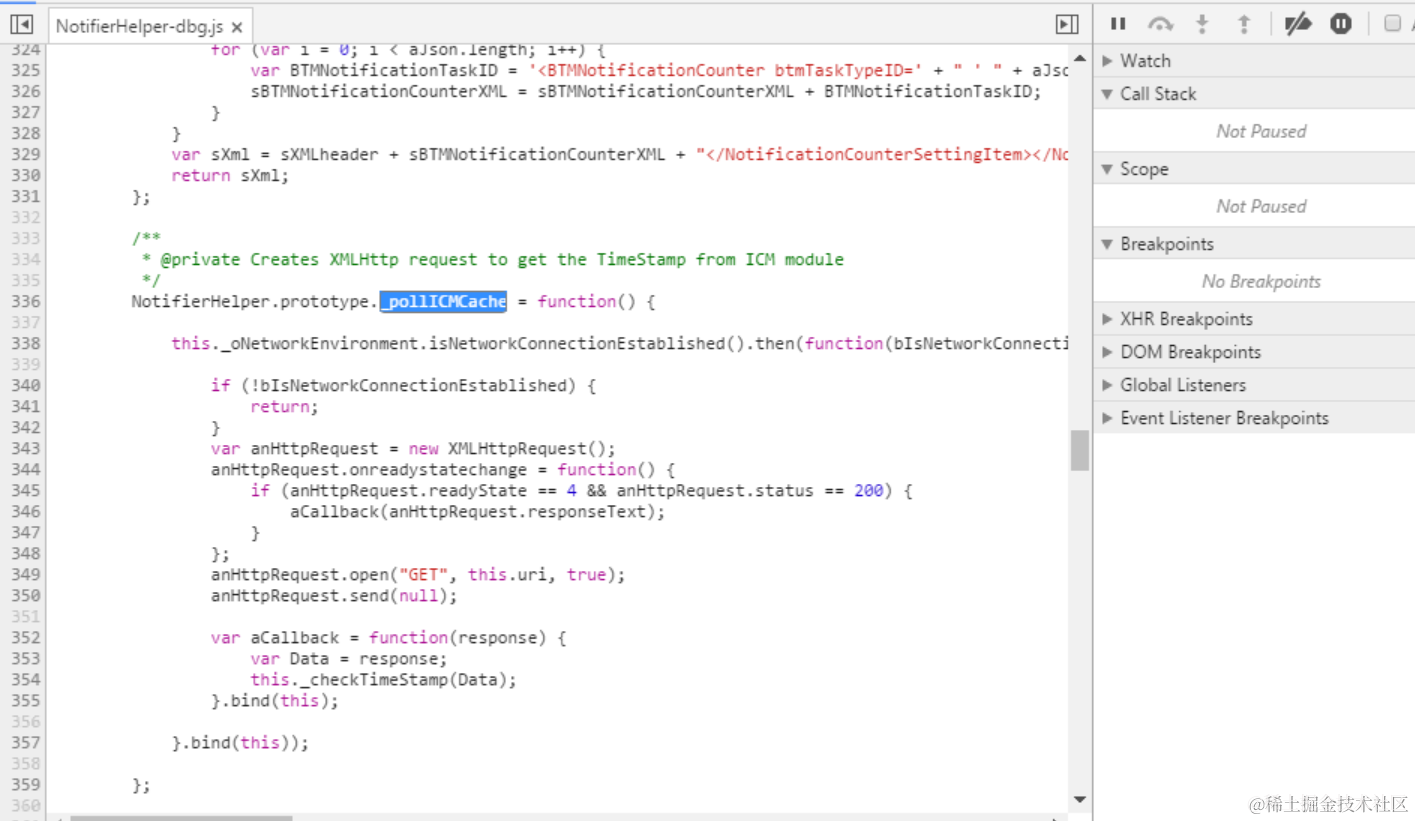Pause script execution
This screenshot has height=821, width=1415.
(x=1118, y=24)
